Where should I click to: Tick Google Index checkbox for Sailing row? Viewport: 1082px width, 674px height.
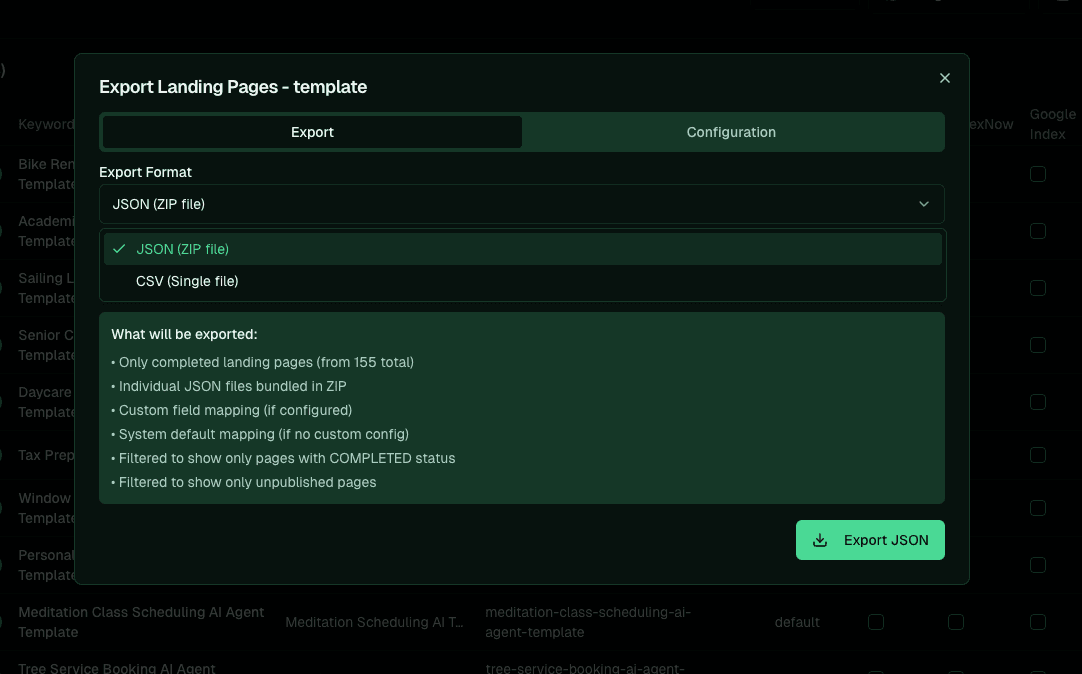(x=1038, y=288)
